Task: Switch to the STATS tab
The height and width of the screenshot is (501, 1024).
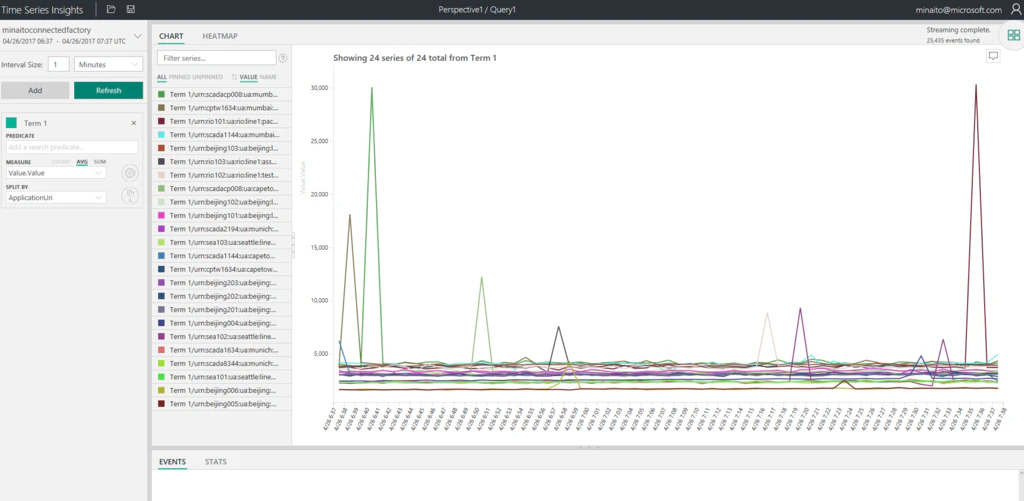Action: 216,462
